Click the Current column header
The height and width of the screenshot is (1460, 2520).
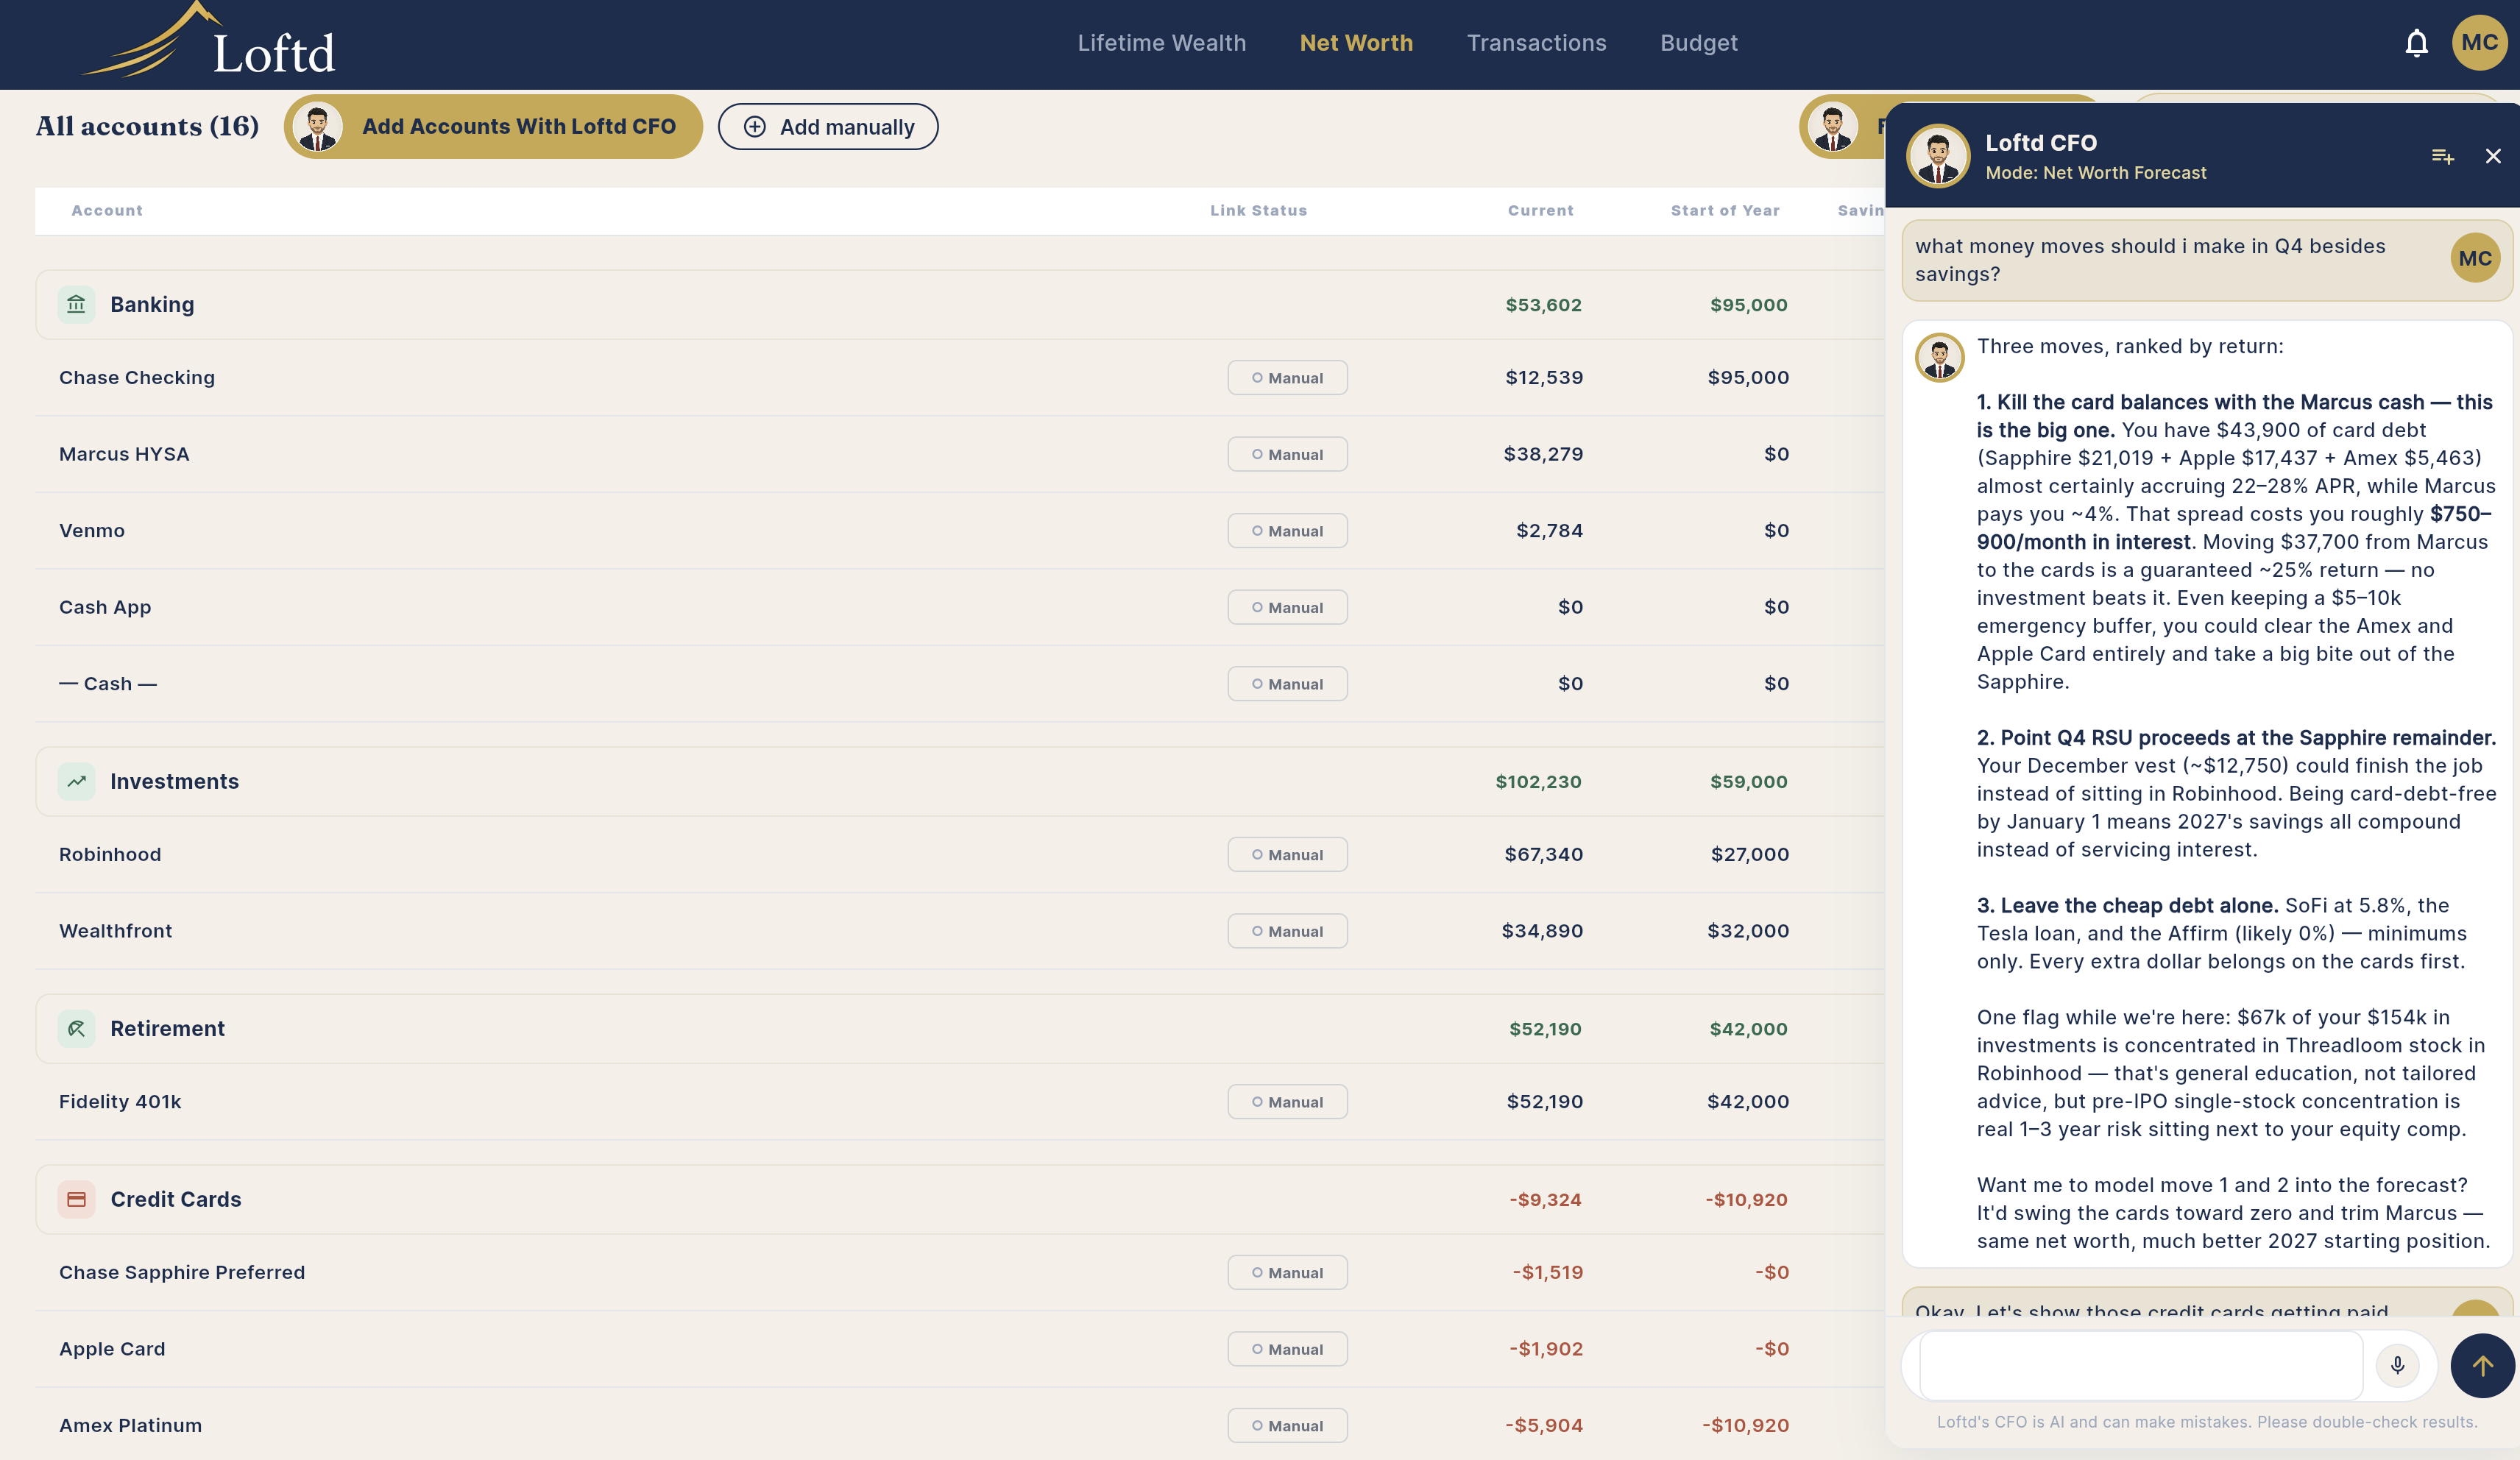pyautogui.click(x=1540, y=210)
